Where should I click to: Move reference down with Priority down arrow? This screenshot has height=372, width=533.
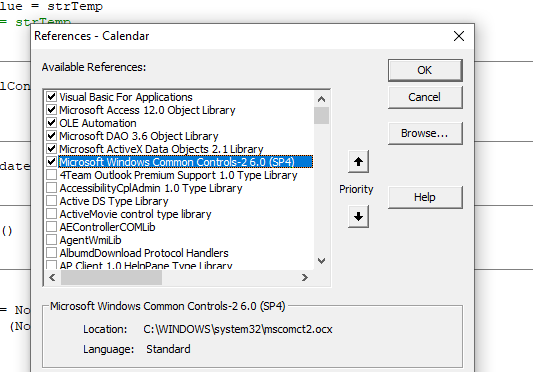[x=358, y=216]
